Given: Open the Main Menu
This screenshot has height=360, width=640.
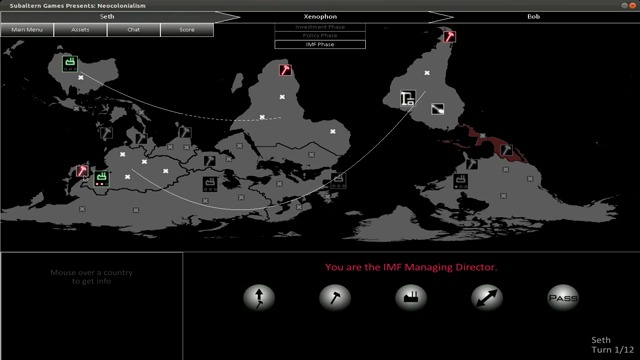Looking at the screenshot, I should pos(27,30).
